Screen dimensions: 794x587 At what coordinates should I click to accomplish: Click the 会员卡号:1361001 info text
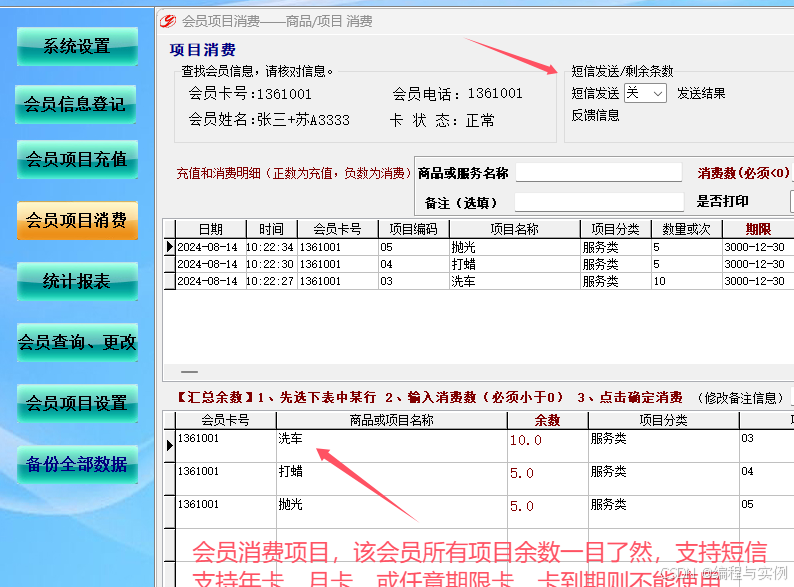250,94
